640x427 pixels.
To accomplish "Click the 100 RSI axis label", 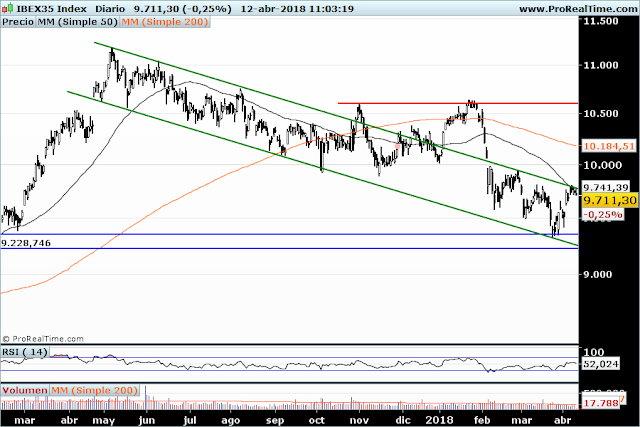I will (x=594, y=352).
